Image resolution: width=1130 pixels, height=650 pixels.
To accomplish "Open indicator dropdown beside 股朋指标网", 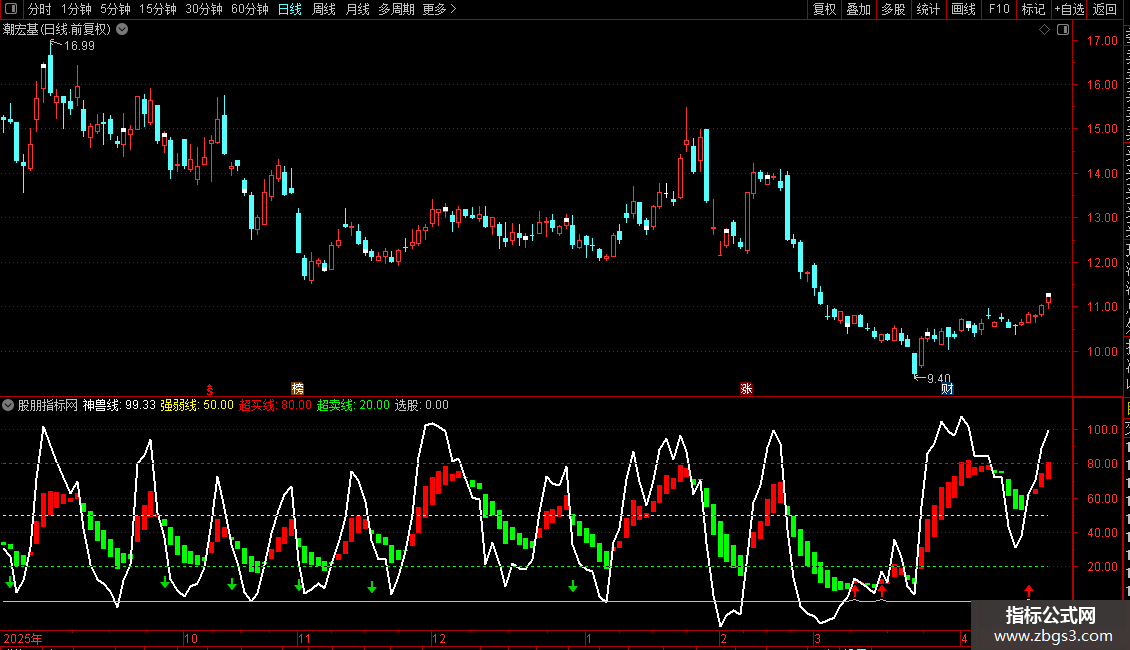I will coord(8,405).
